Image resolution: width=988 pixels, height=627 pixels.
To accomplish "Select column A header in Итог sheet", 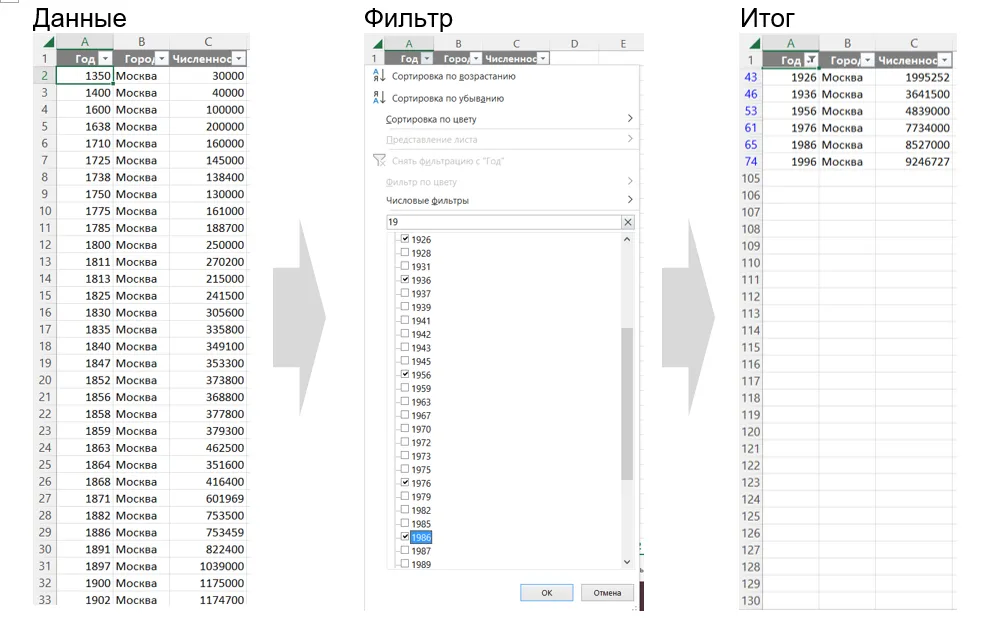I will (x=790, y=43).
